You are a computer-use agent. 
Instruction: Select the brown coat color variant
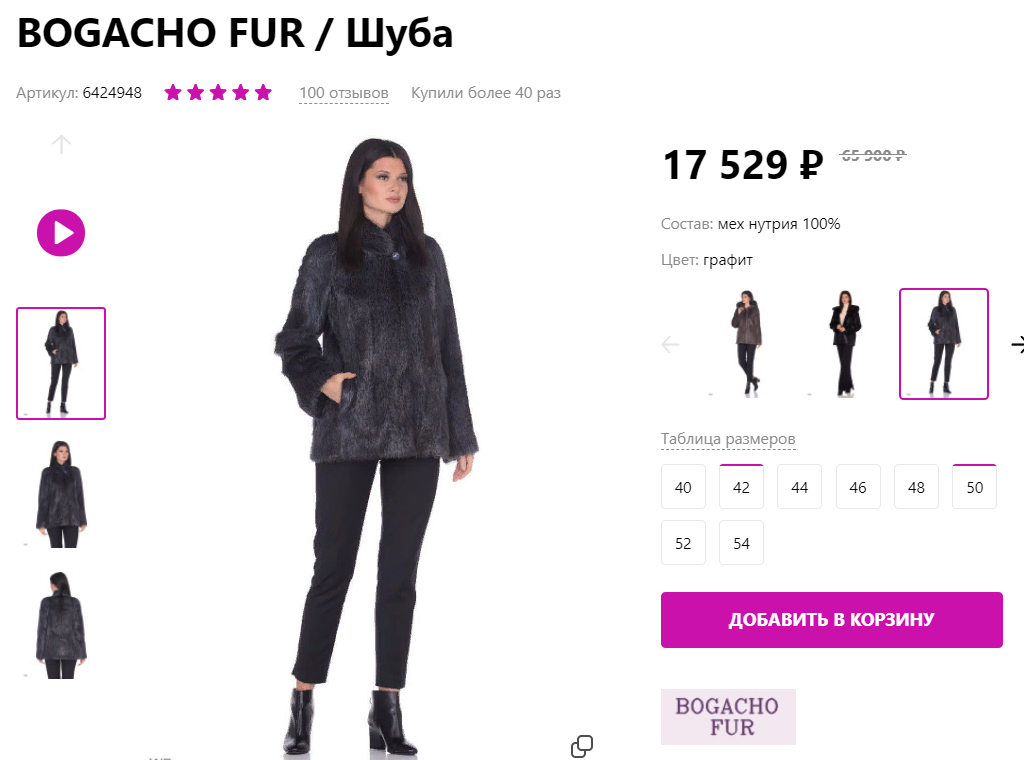coord(746,343)
